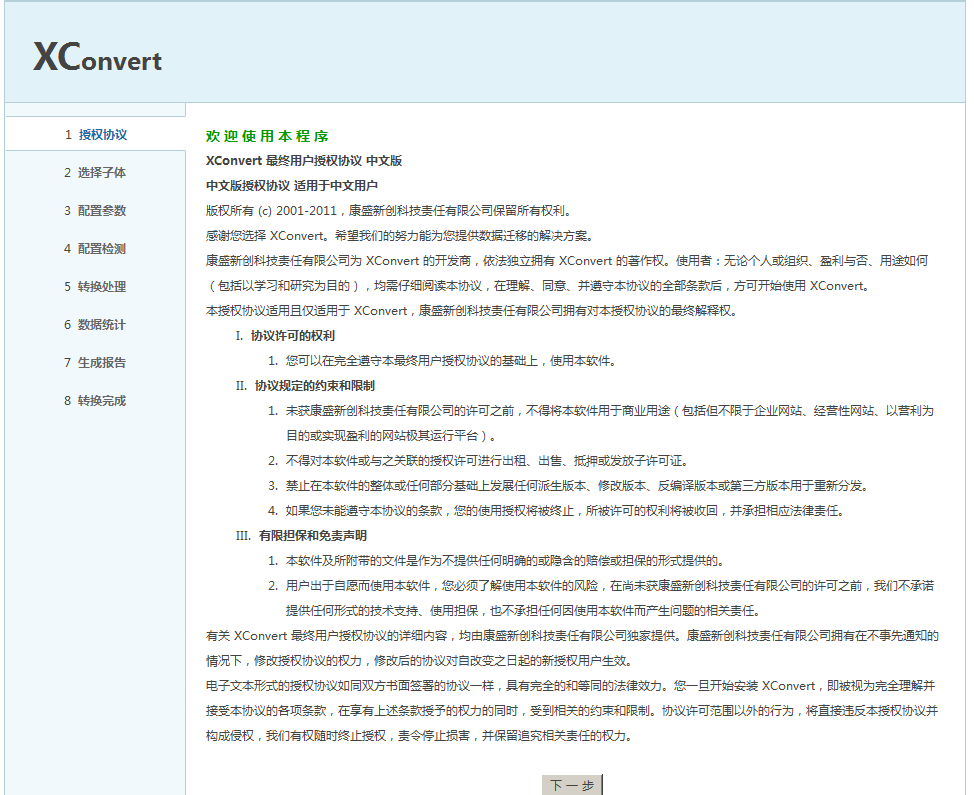Screen dimensions: 974x795
Task: Click the XConvert logo in header
Action: pyautogui.click(x=98, y=58)
